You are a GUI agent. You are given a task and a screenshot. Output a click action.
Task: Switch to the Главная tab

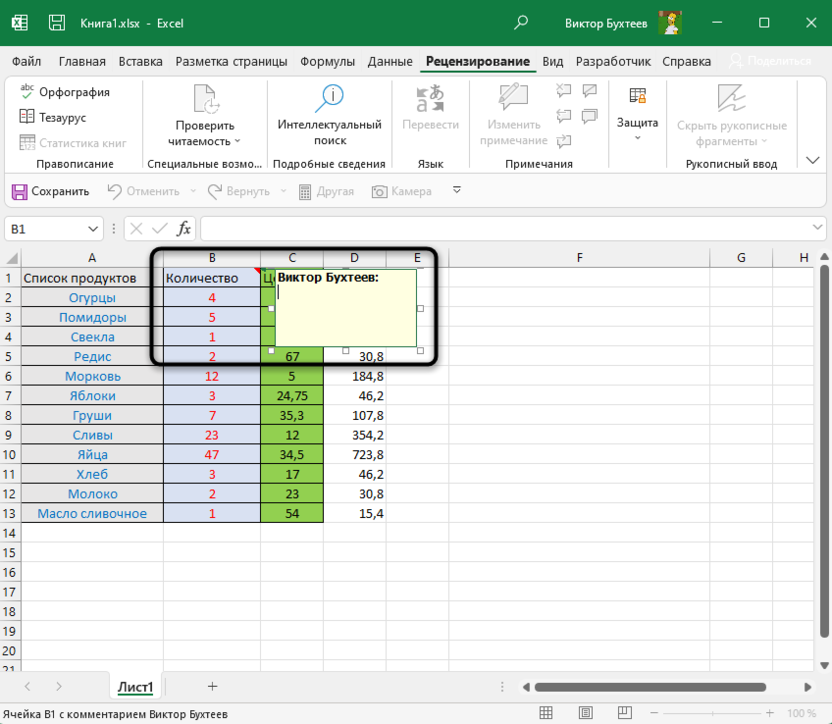click(82, 61)
